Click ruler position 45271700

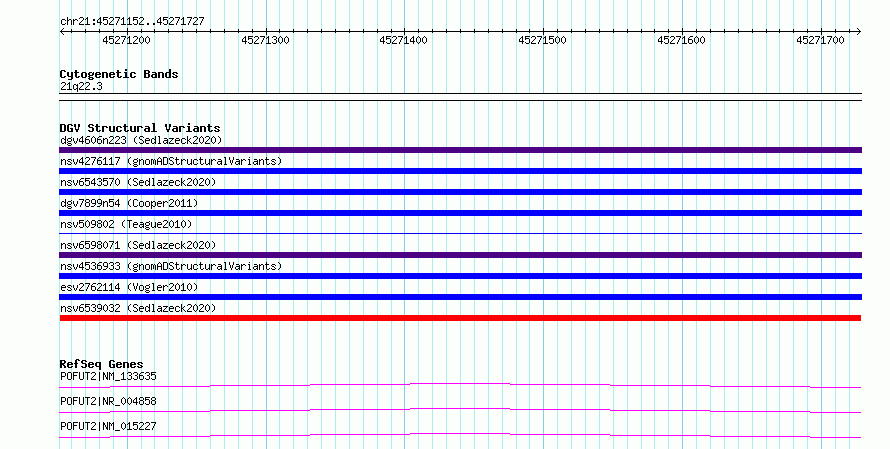coord(820,40)
